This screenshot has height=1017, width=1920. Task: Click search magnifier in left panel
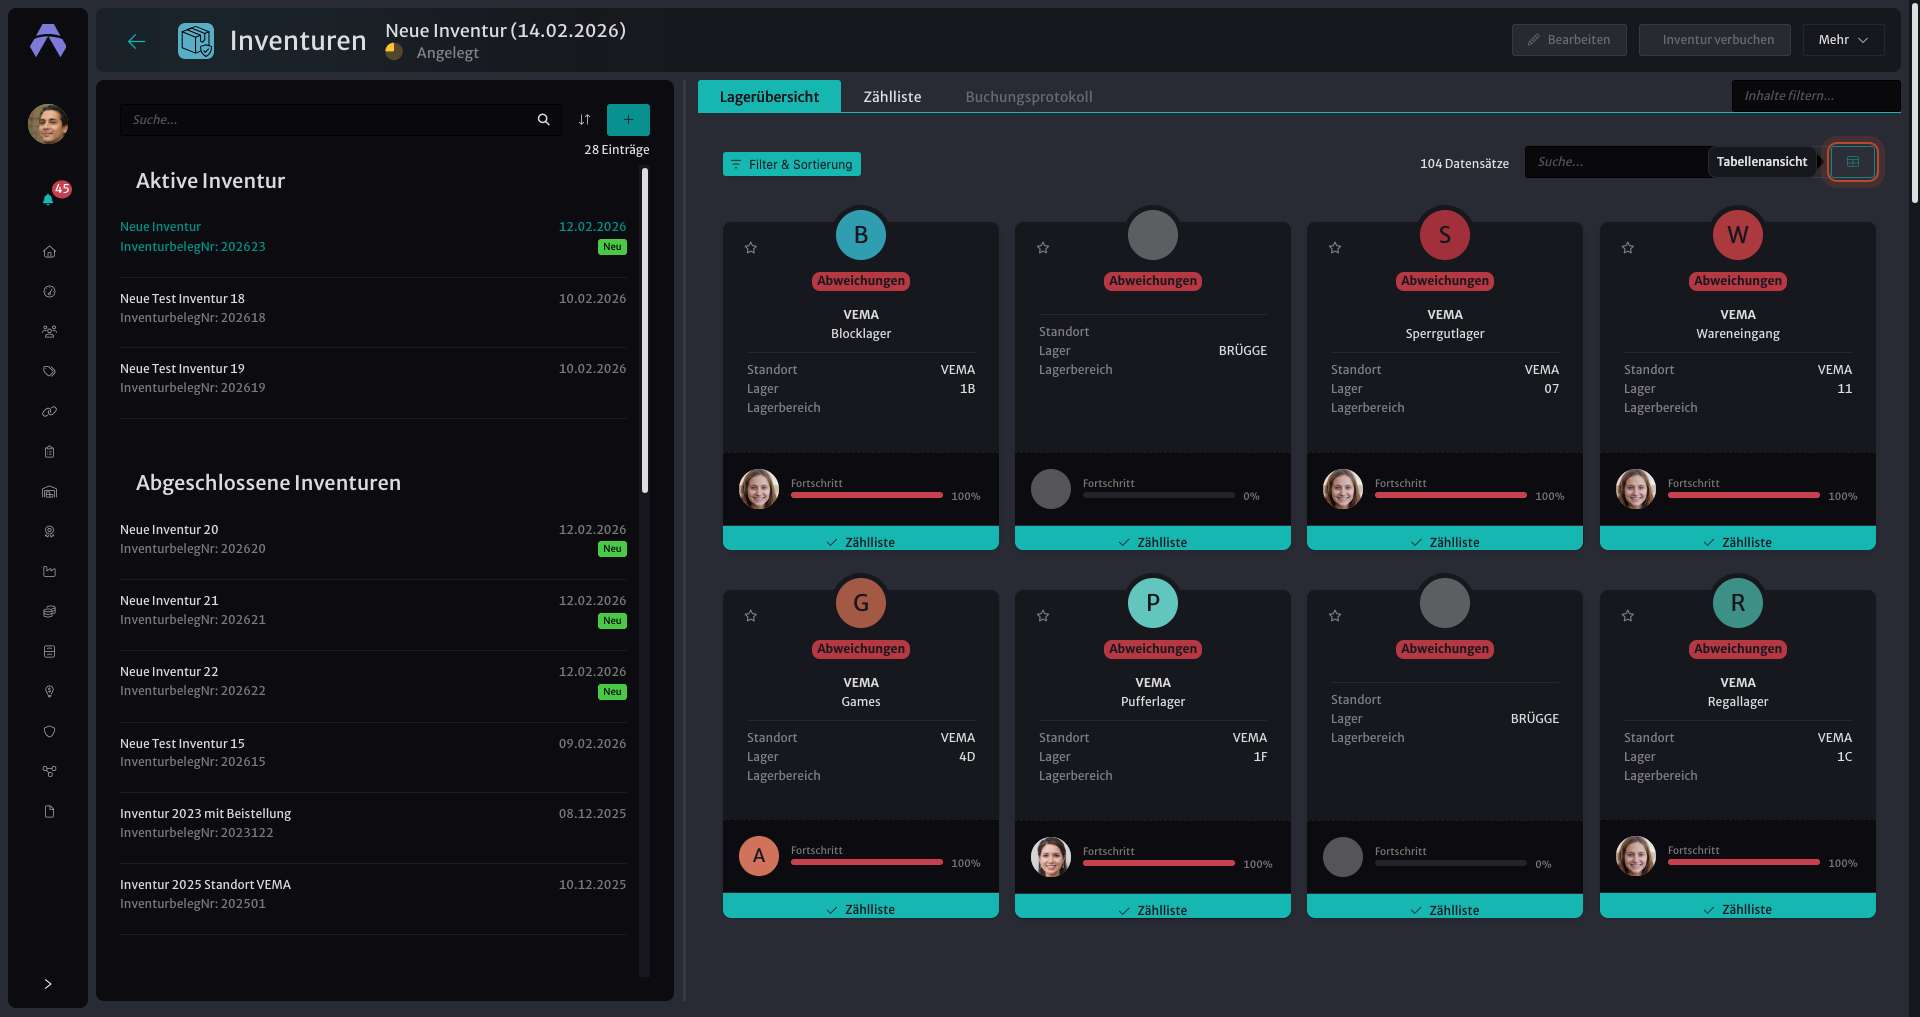pos(543,120)
